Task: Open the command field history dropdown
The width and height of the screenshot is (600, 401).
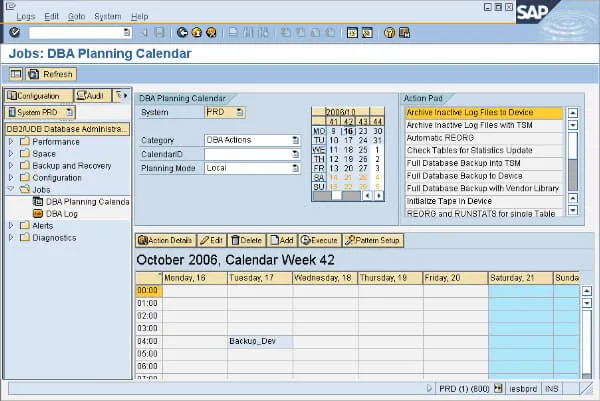Action: click(127, 33)
